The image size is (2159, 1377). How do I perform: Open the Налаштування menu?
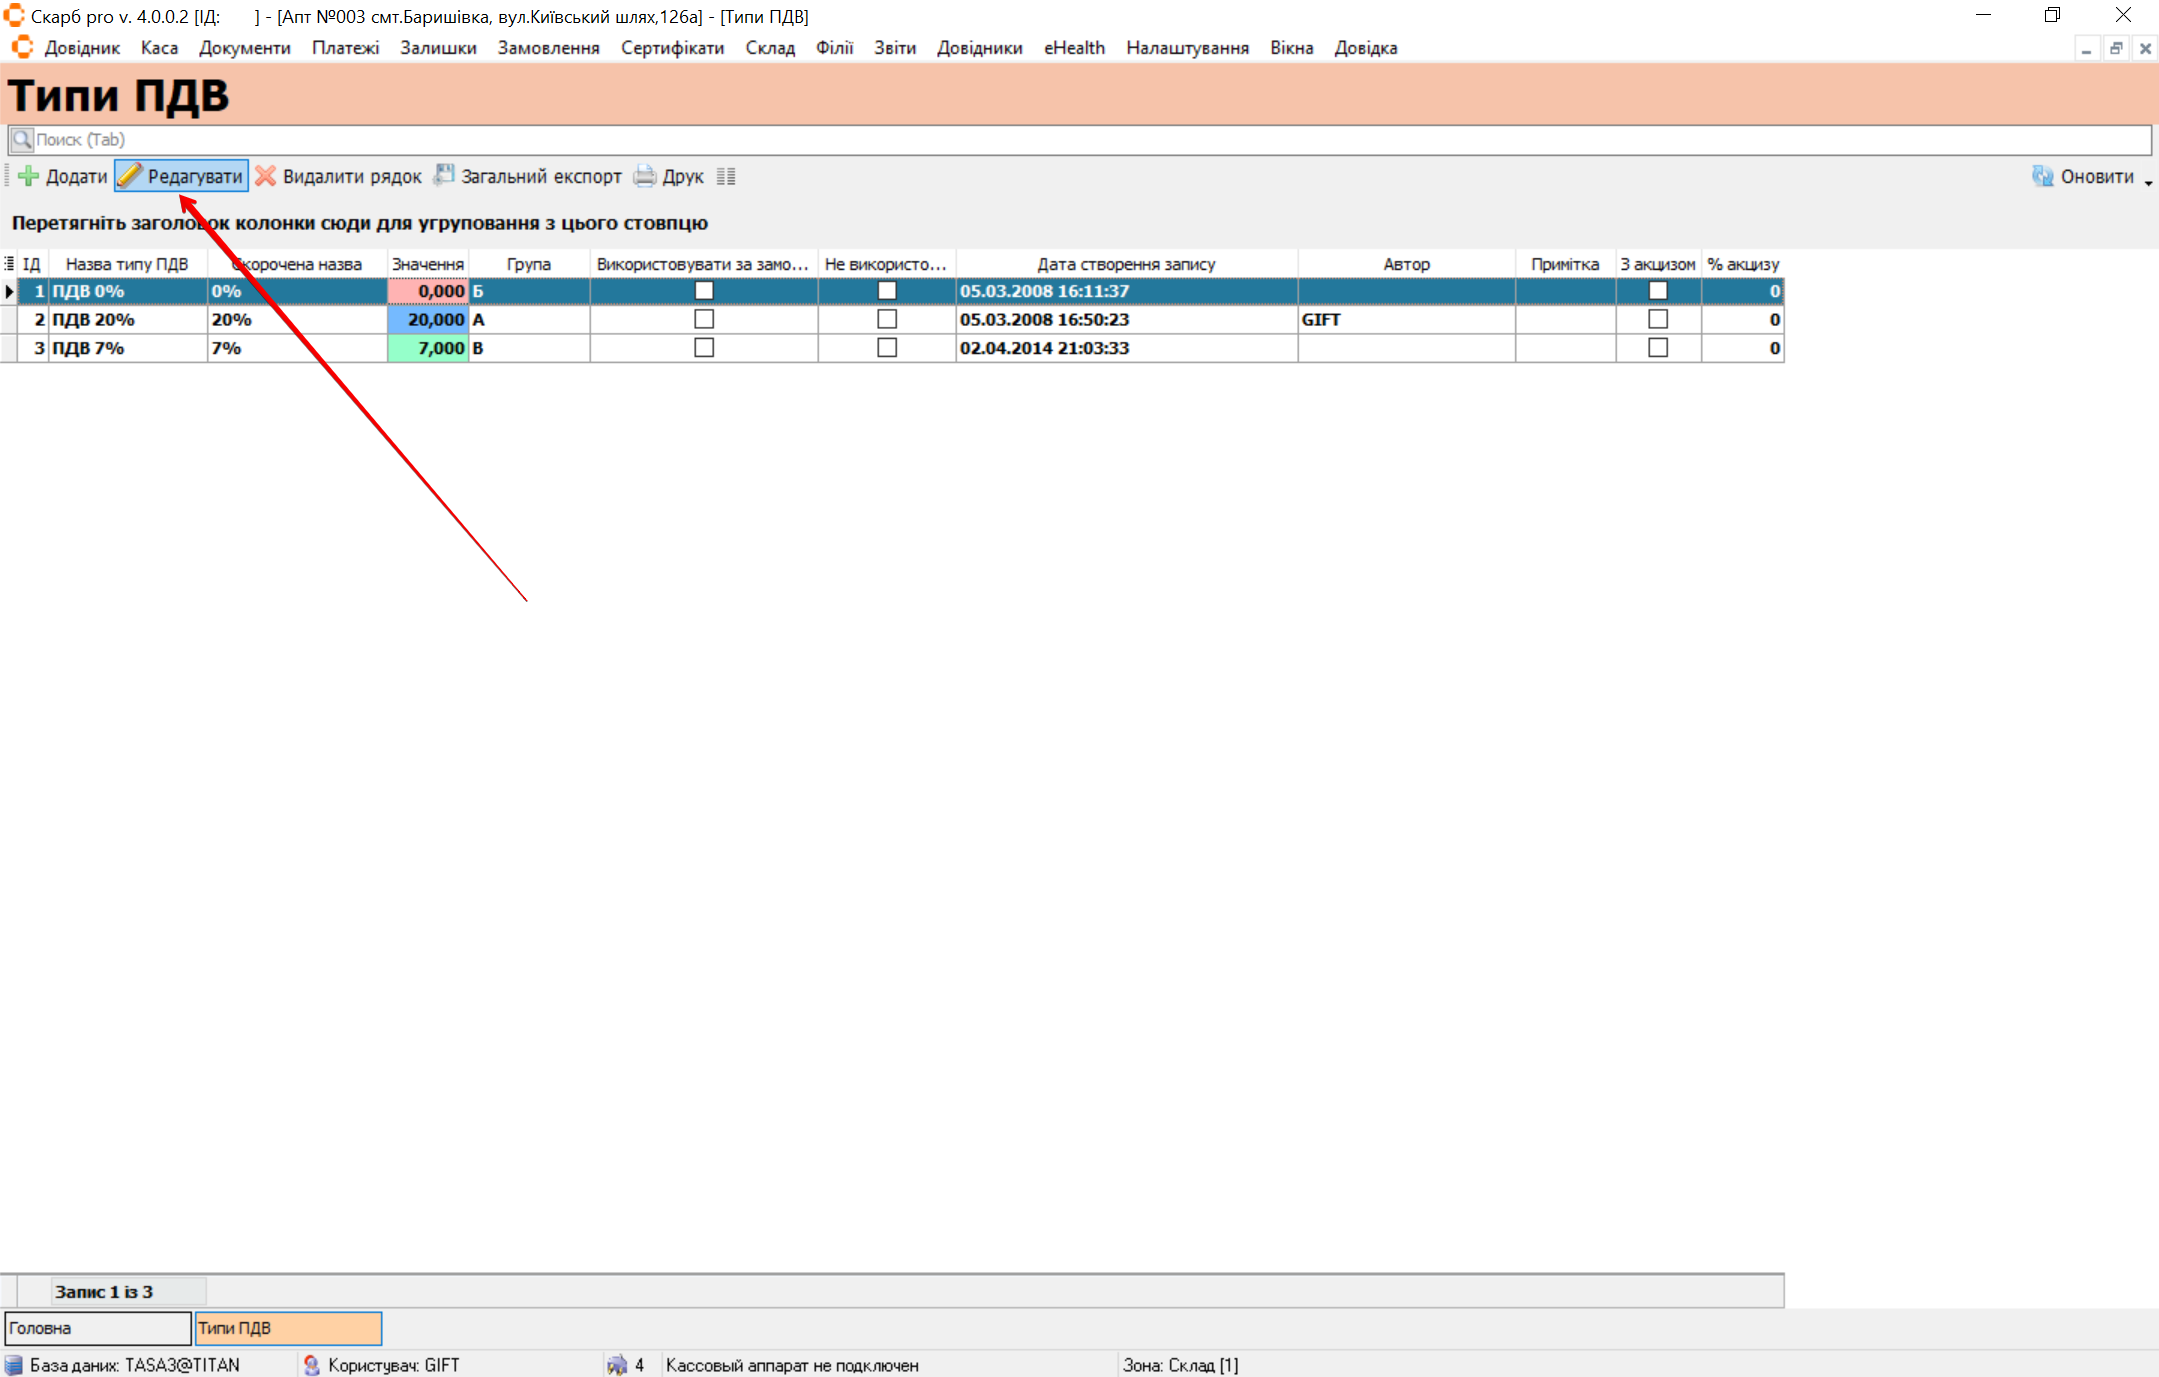coord(1187,48)
